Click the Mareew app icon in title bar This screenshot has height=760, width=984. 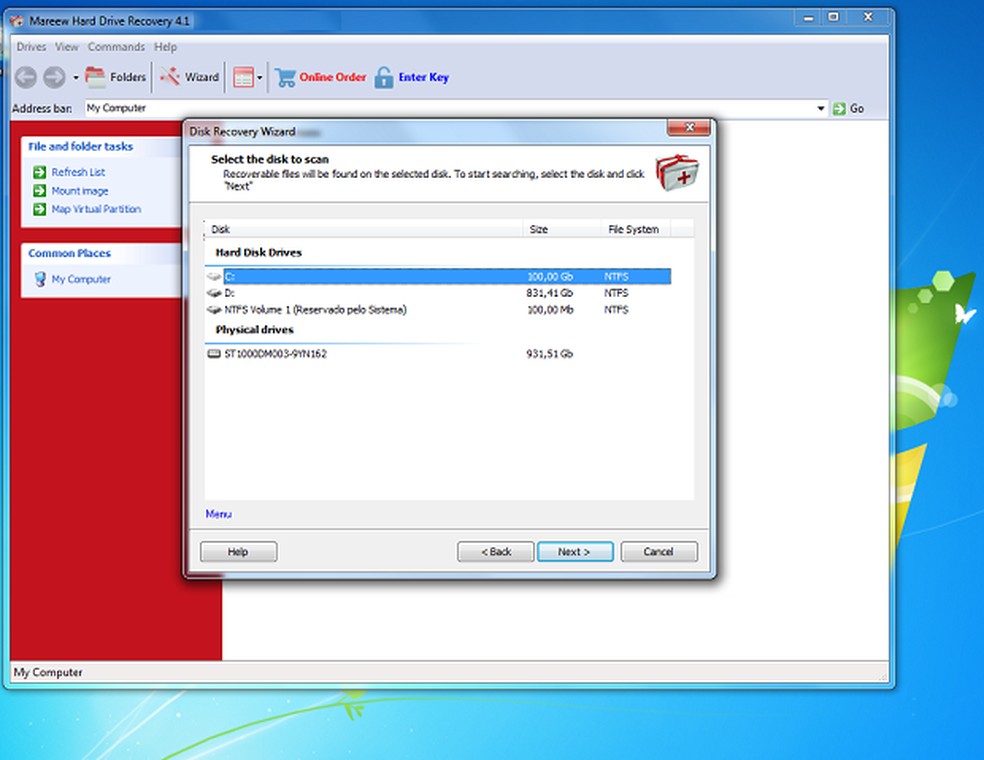coord(17,21)
